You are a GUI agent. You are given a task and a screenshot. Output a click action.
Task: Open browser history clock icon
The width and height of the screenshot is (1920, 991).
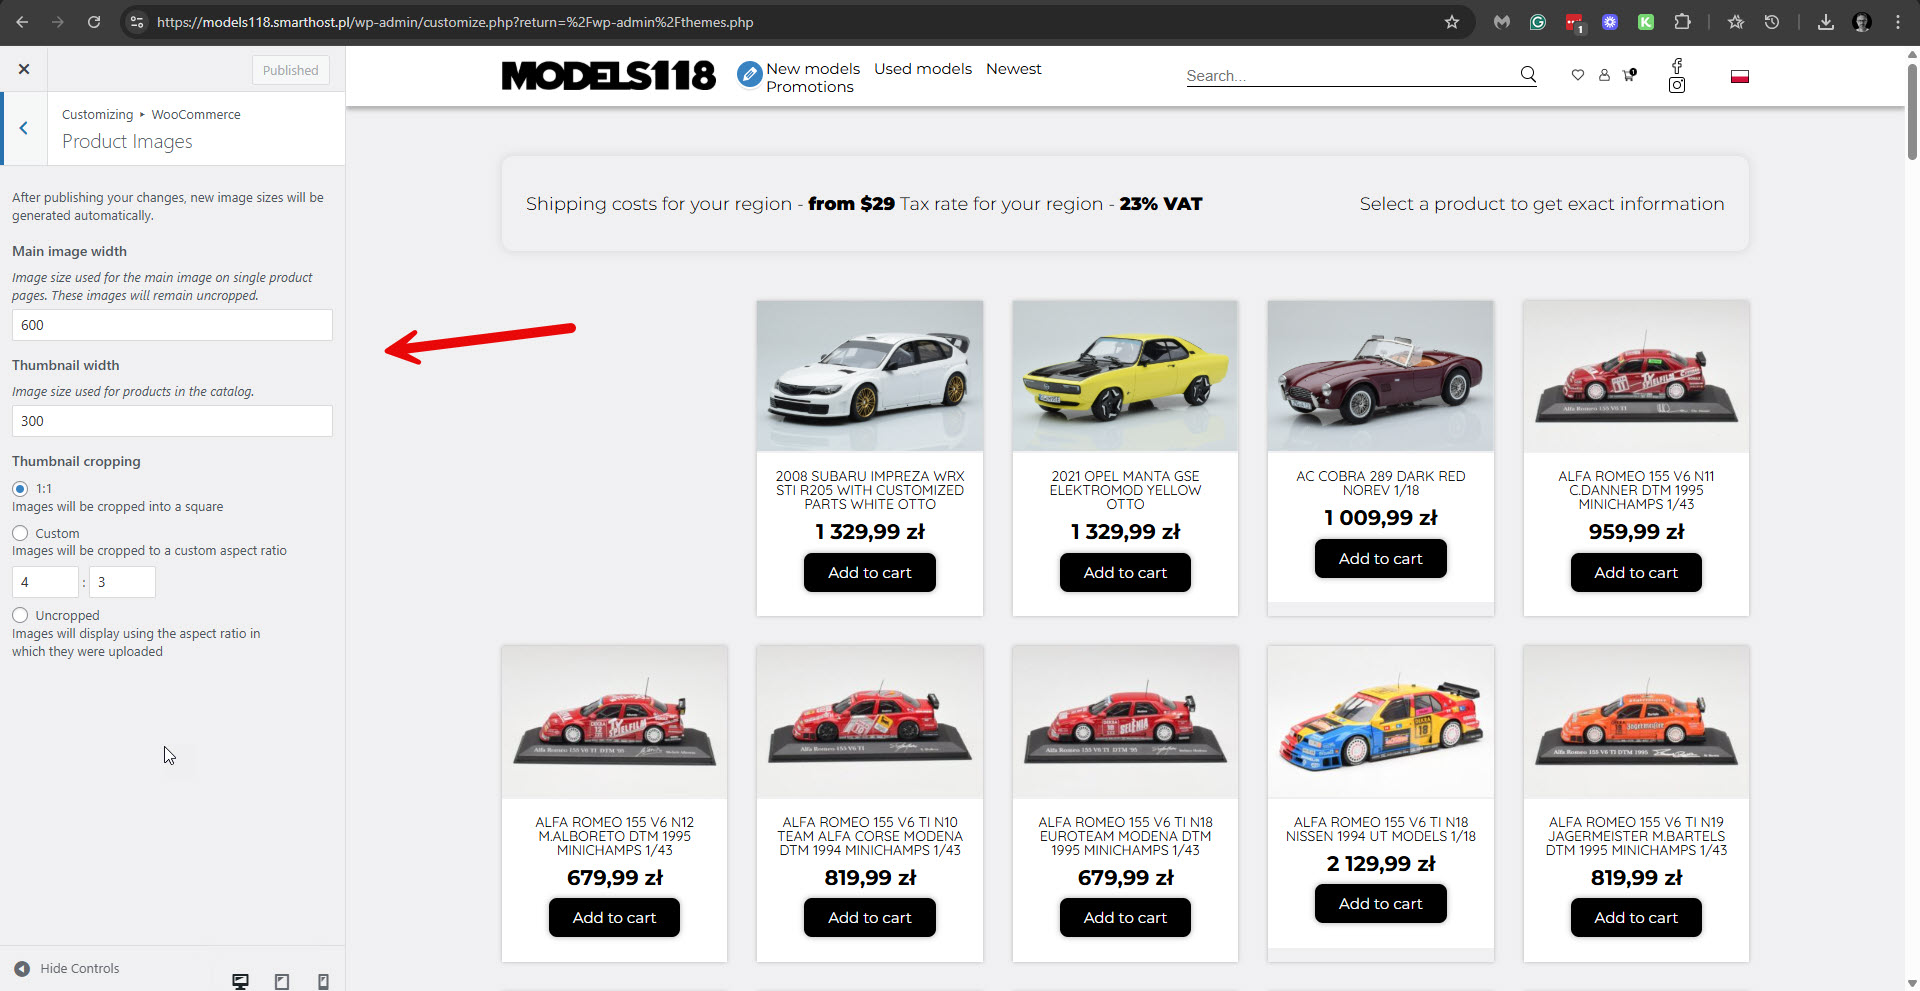(x=1772, y=22)
